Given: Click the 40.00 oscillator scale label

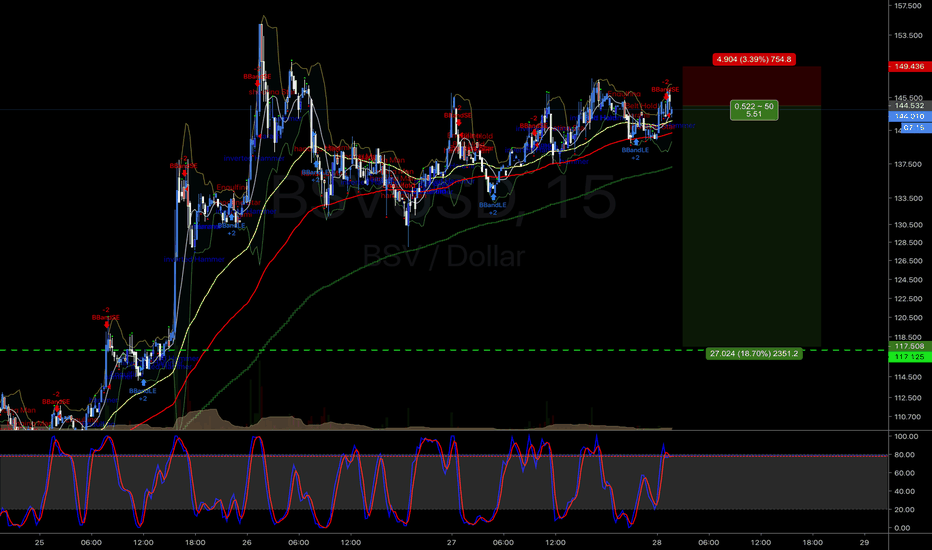Looking at the screenshot, I should click(x=904, y=492).
